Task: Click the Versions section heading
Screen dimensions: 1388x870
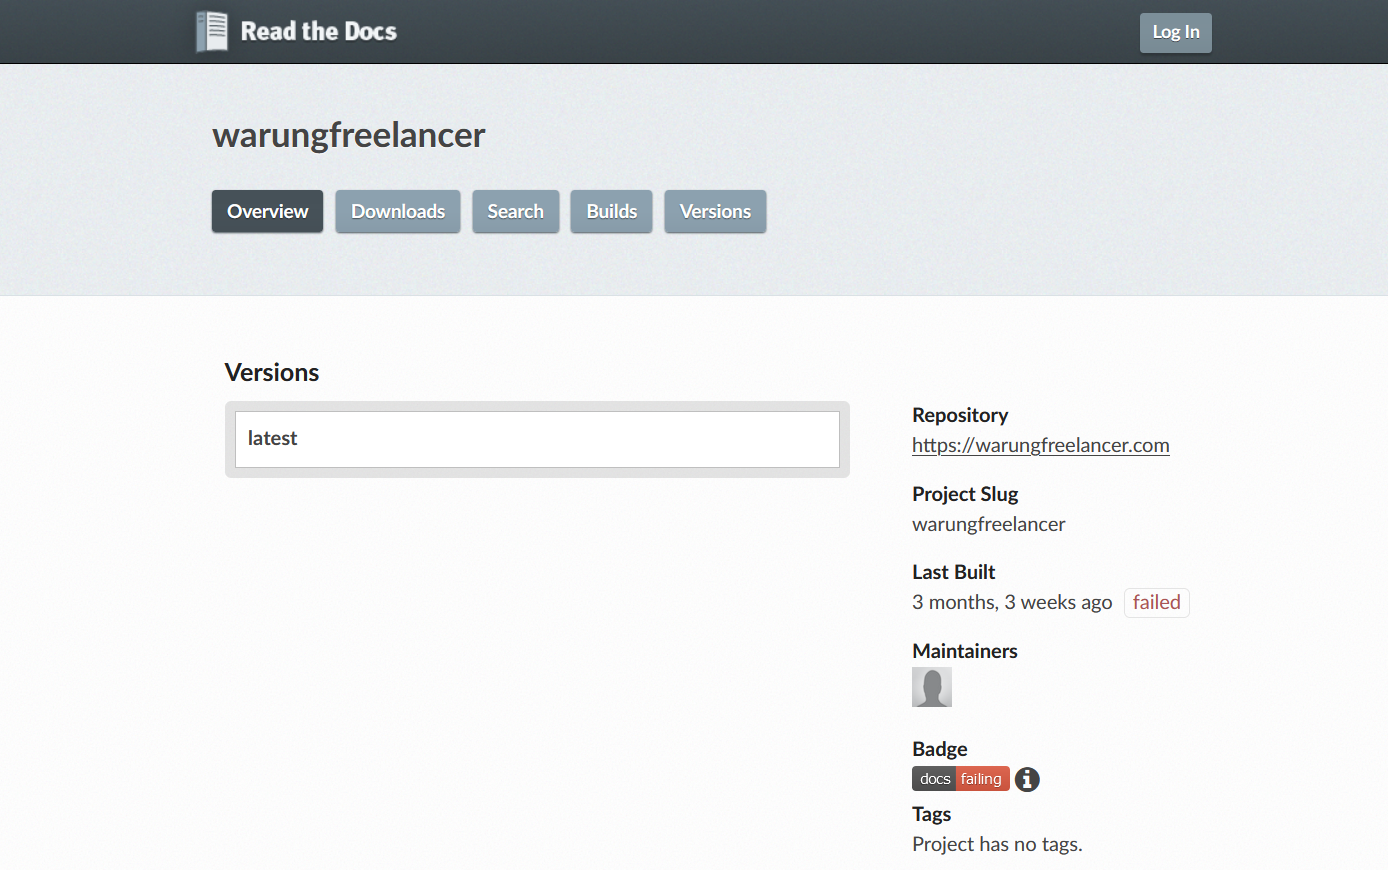Action: point(272,372)
